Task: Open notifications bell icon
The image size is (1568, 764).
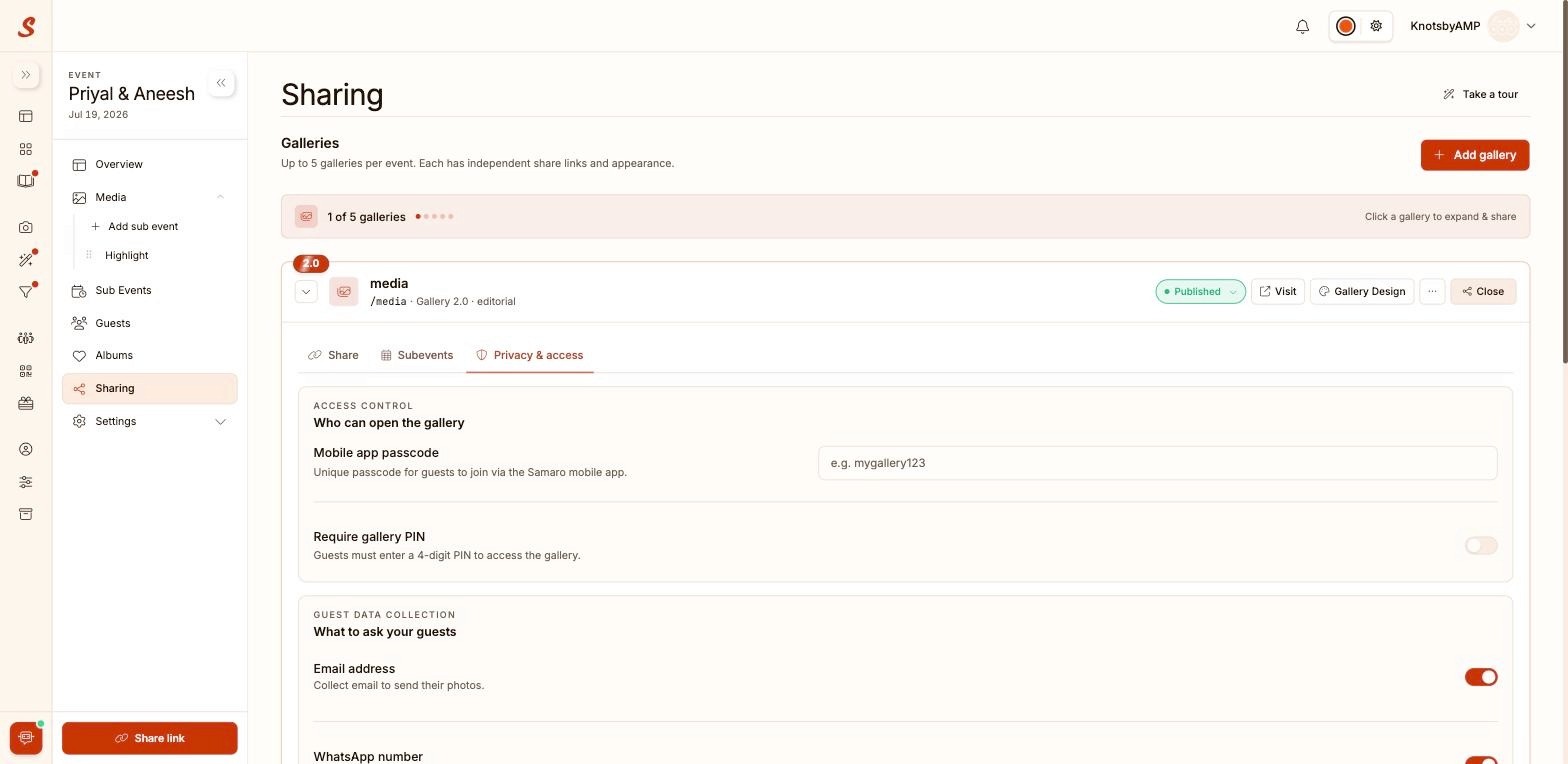Action: pos(1302,27)
